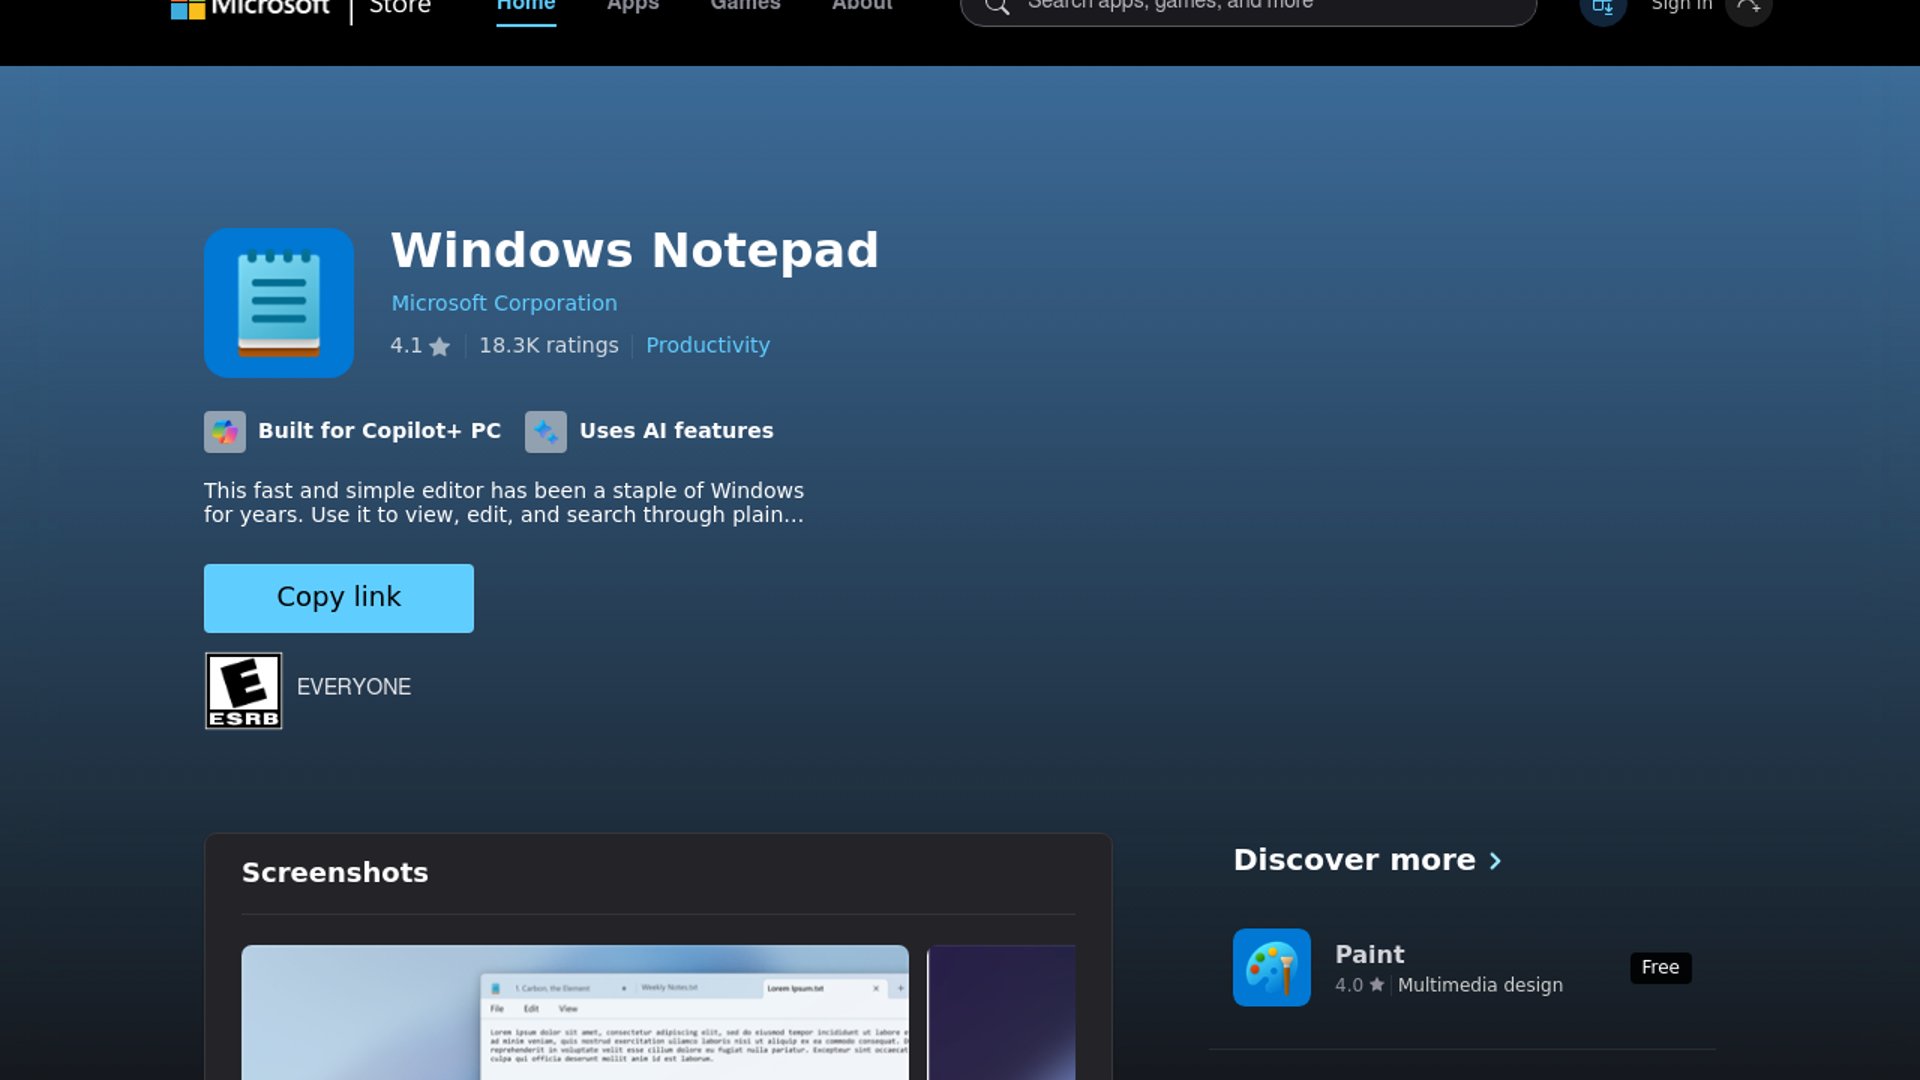Switch to the Apps tab
This screenshot has height=1080, width=1920.
coord(632,7)
